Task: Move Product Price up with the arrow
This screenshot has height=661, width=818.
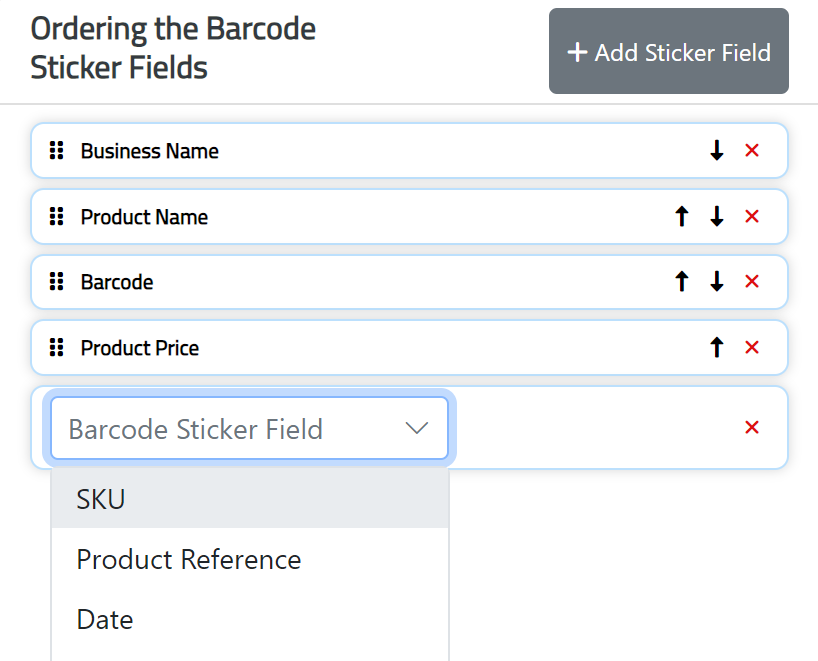Action: click(716, 347)
